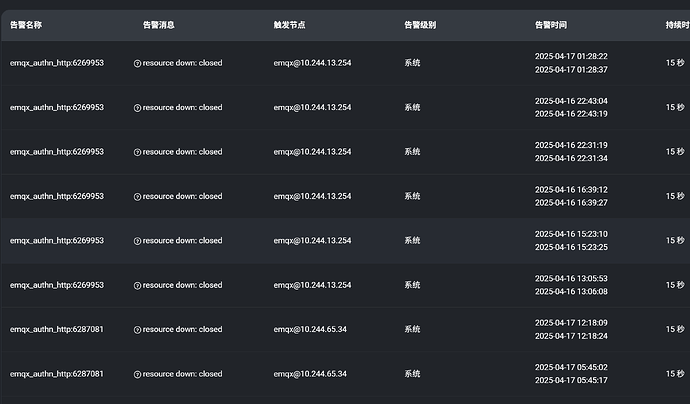
Task: Click the timestamp 2025-04-16 15:23:25
Action: (x=571, y=247)
